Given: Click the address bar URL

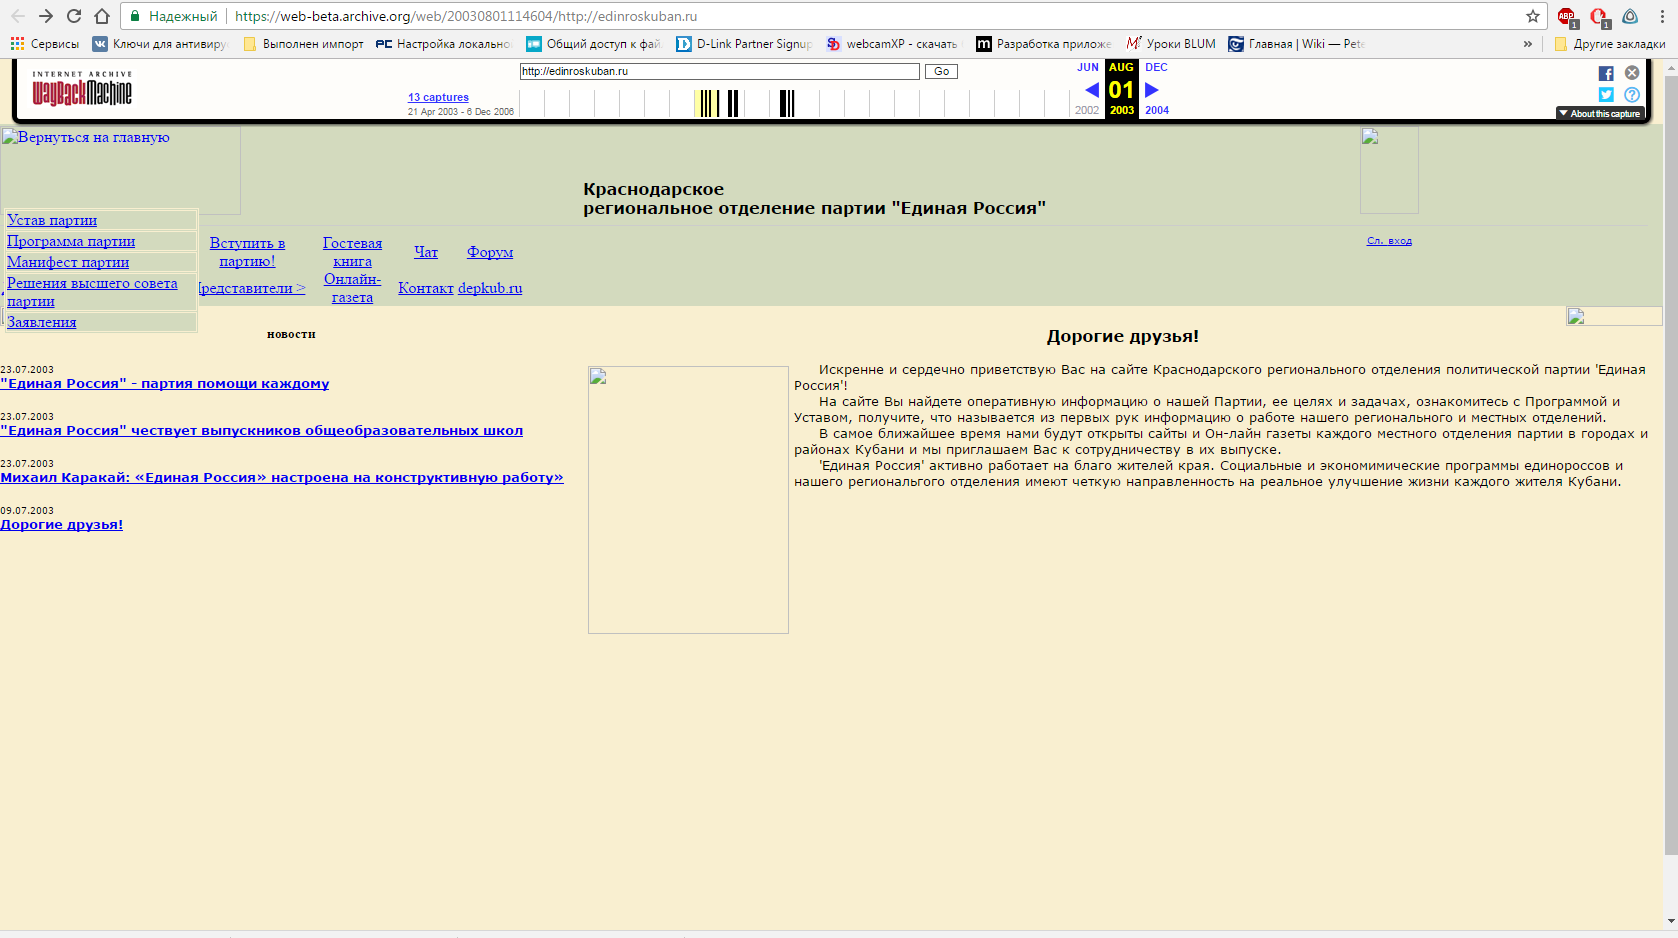Looking at the screenshot, I should click(466, 16).
